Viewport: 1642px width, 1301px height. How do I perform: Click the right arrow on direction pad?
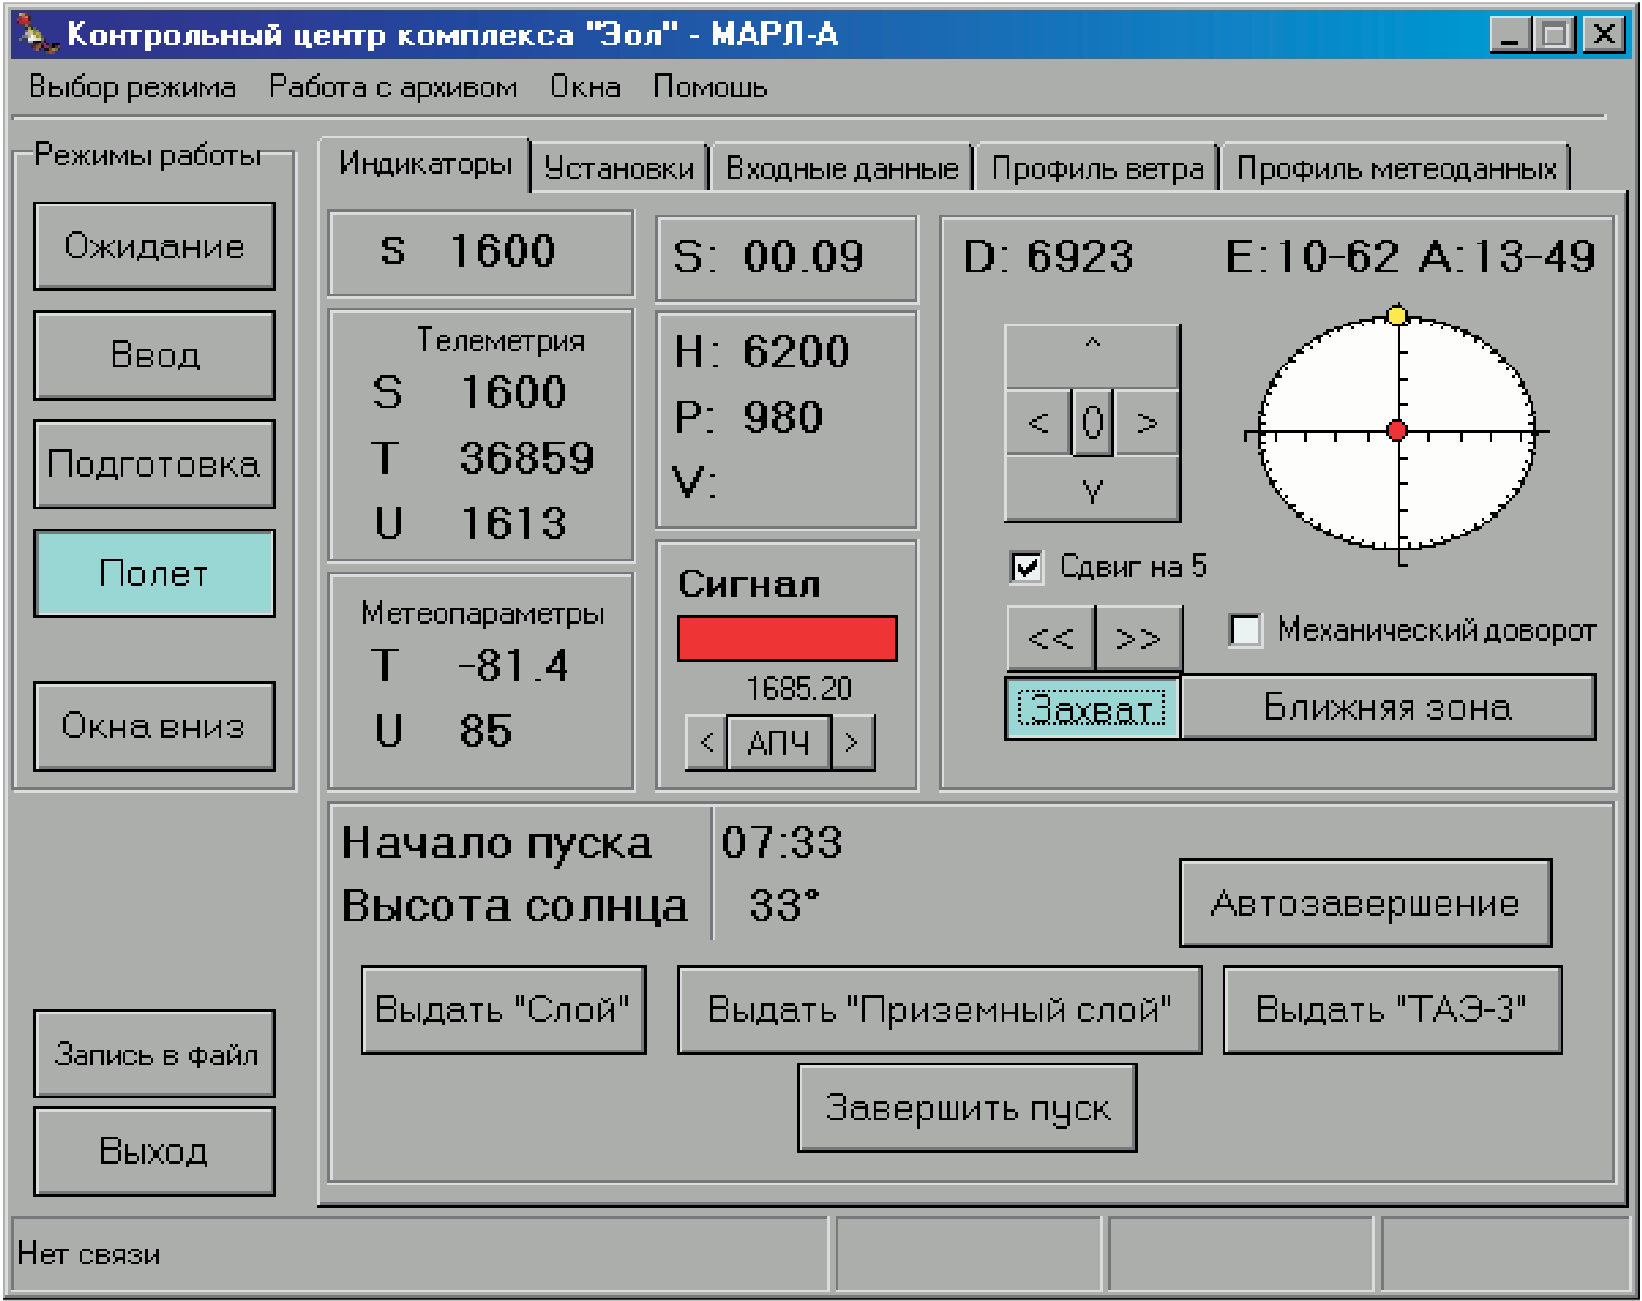click(1147, 423)
